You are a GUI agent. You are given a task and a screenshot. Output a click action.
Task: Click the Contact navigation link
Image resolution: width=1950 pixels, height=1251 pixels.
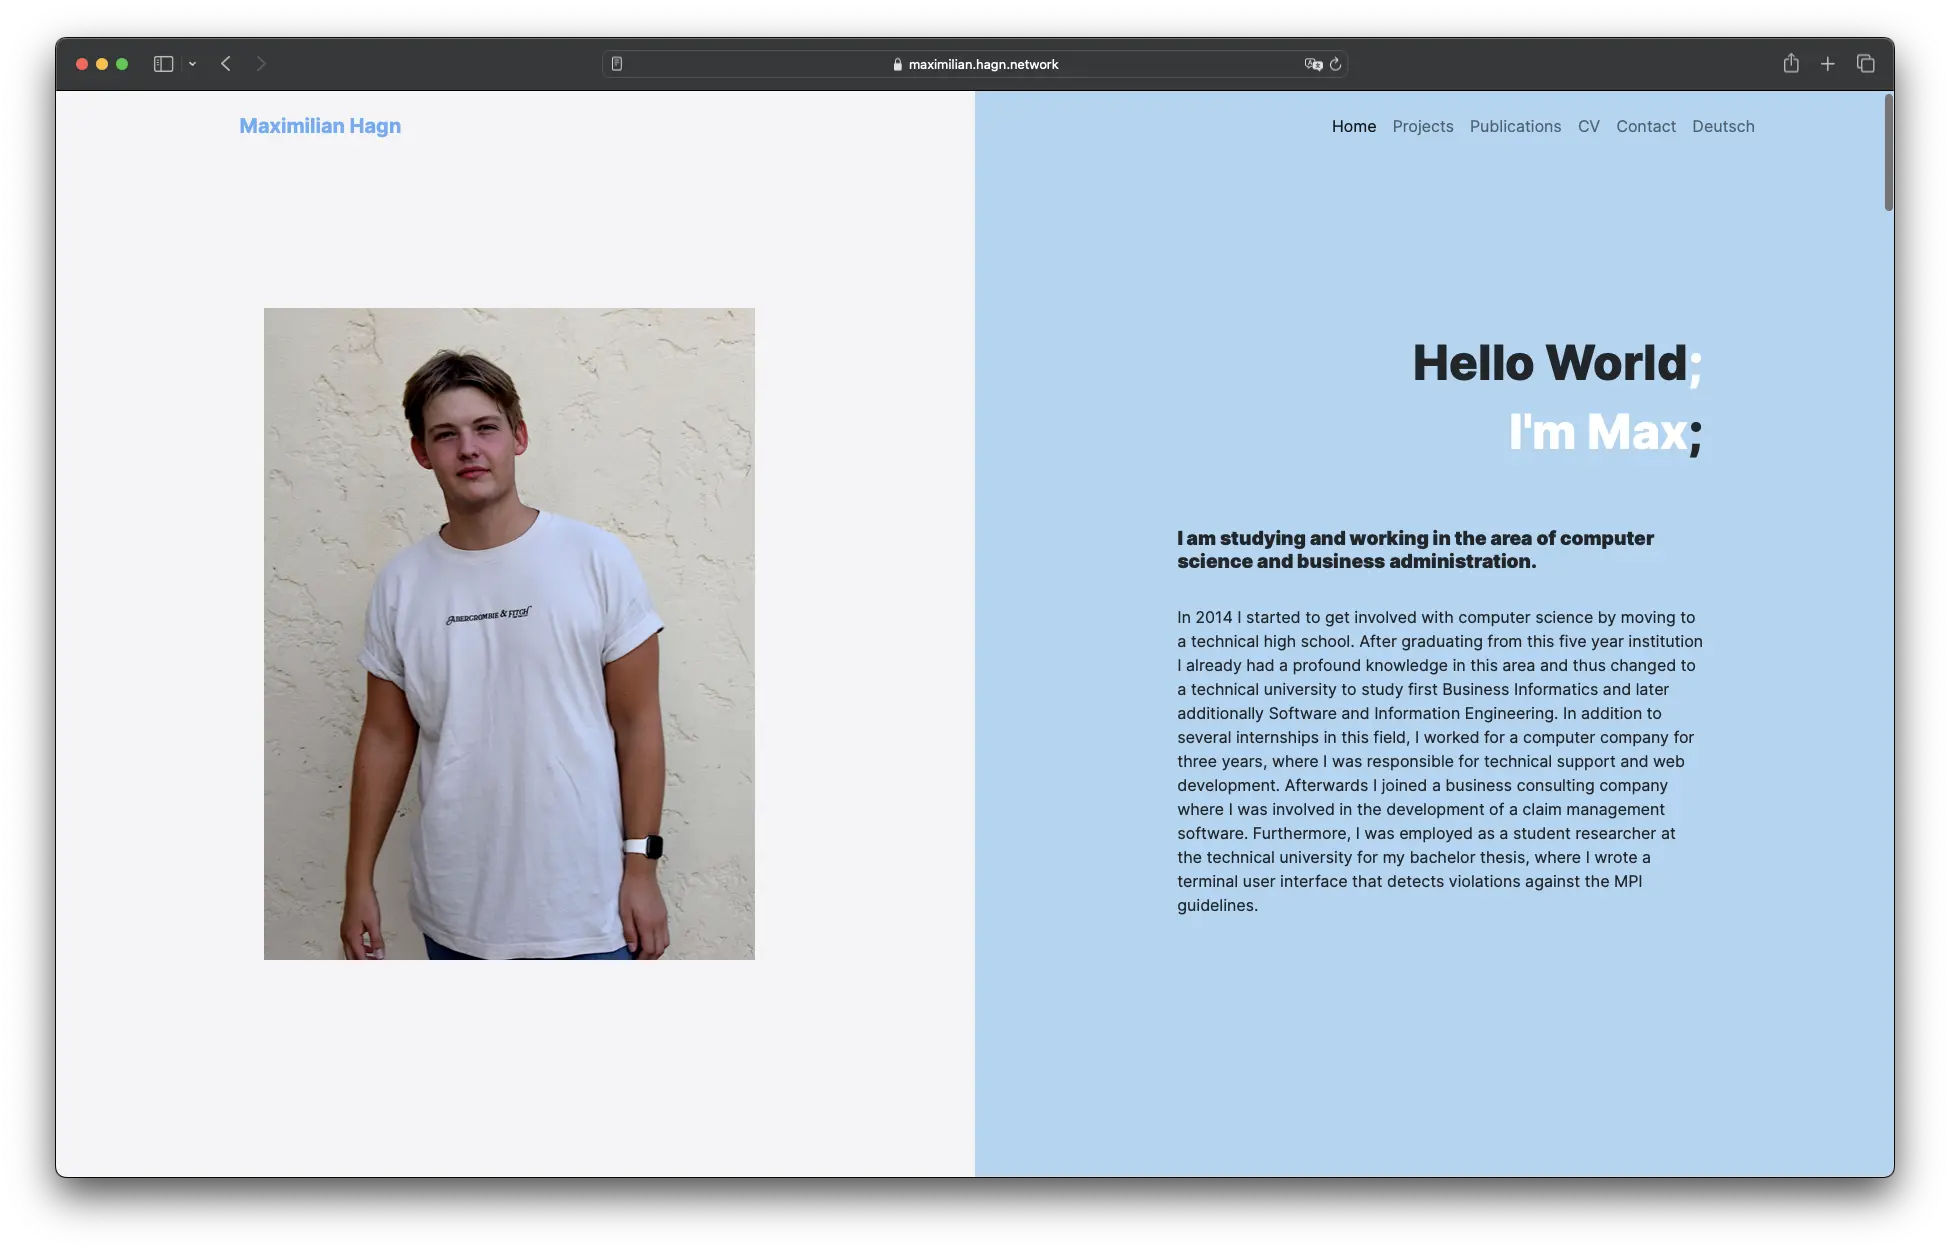pyautogui.click(x=1646, y=127)
